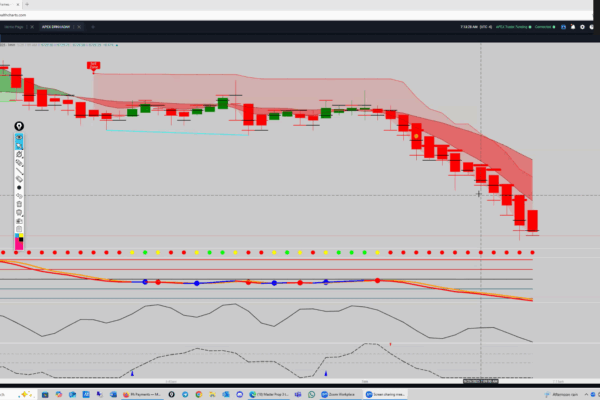
Task: Select the black dot marker tool
Action: (x=19, y=187)
